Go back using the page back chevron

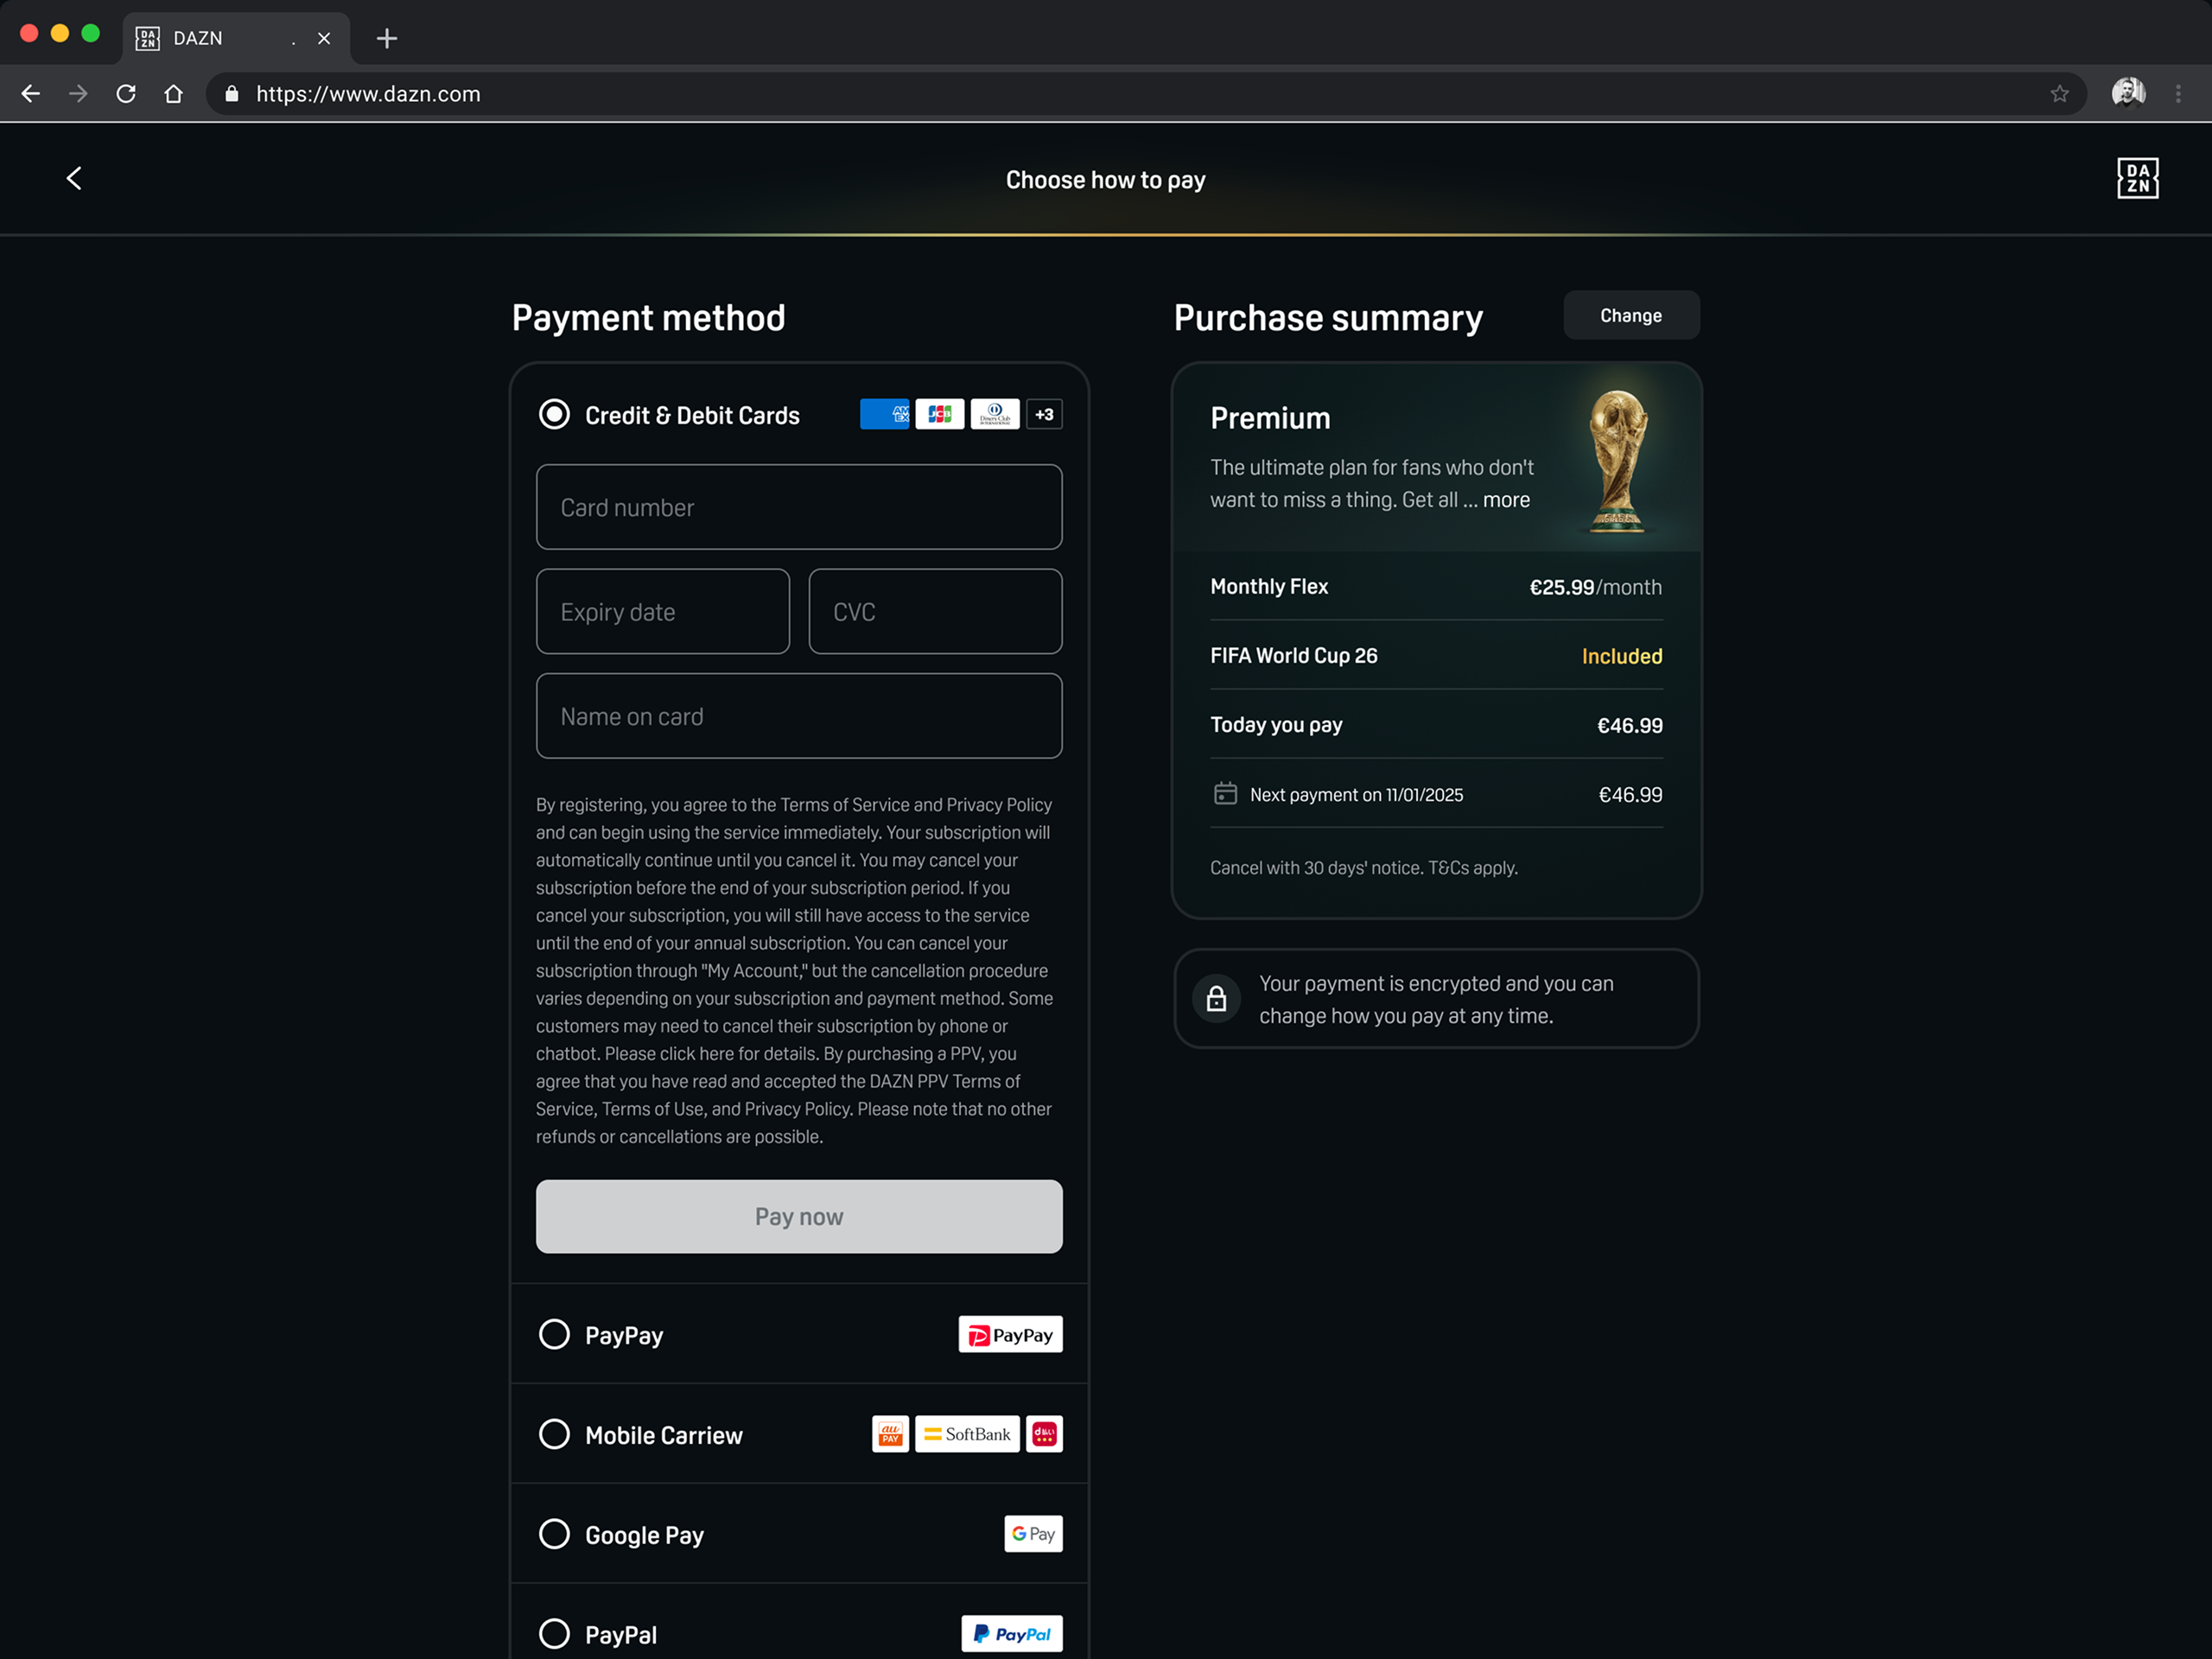tap(74, 178)
